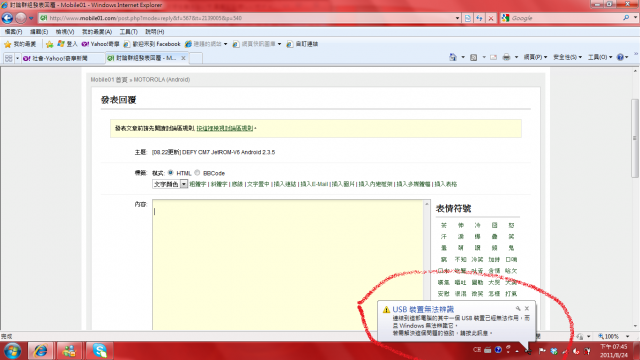This screenshot has height=360, width=640.
Task: Open the 說明(H) menu
Action: pyautogui.click(x=155, y=31)
